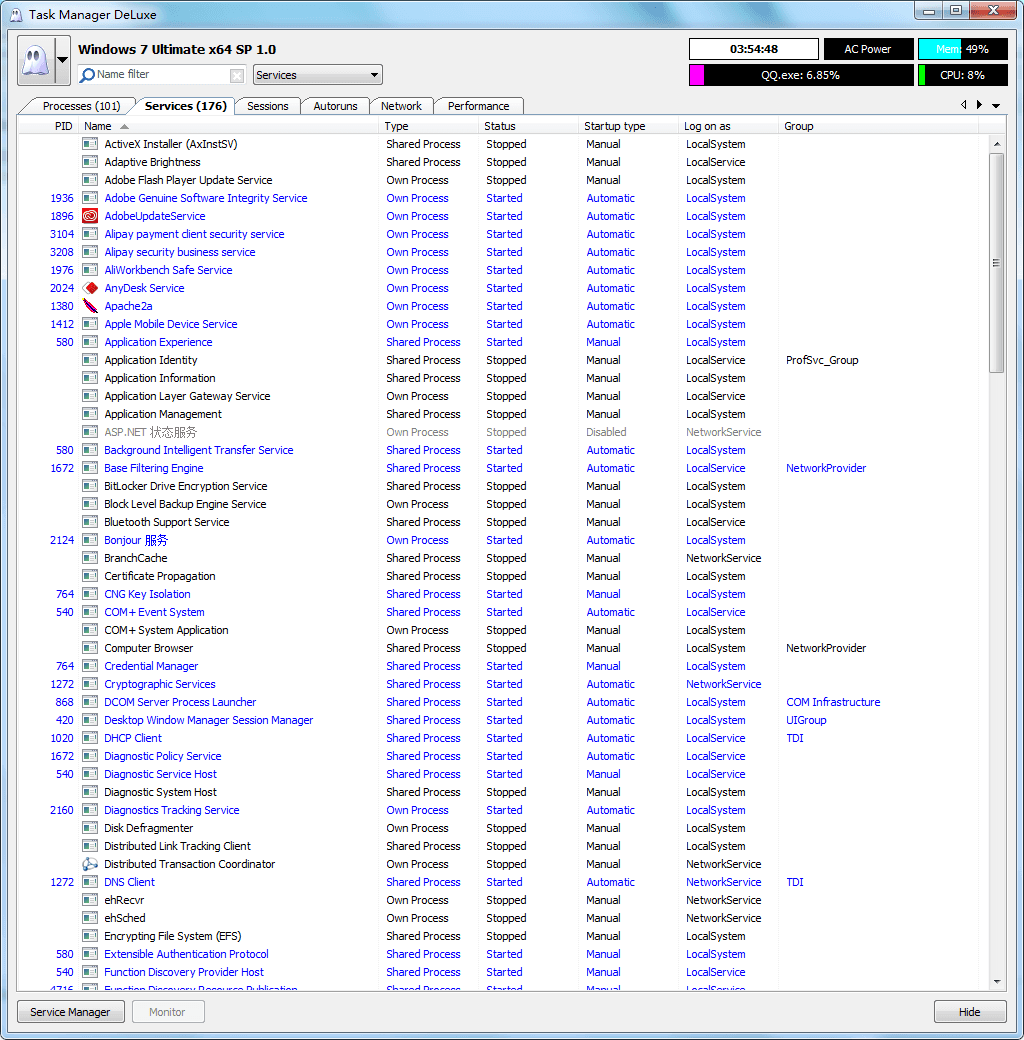Expand the tab list dropdown arrow
This screenshot has height=1040, width=1024.
click(996, 106)
